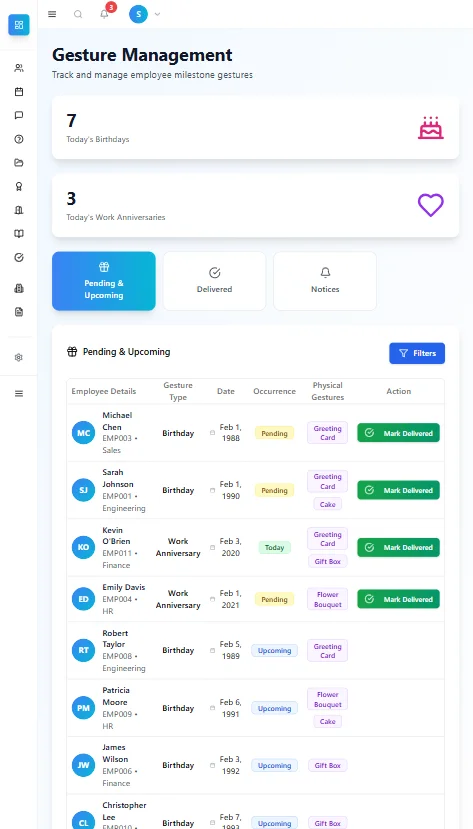Click the Cake tag in Sarah Johnson's row
The width and height of the screenshot is (473, 829).
click(x=328, y=504)
